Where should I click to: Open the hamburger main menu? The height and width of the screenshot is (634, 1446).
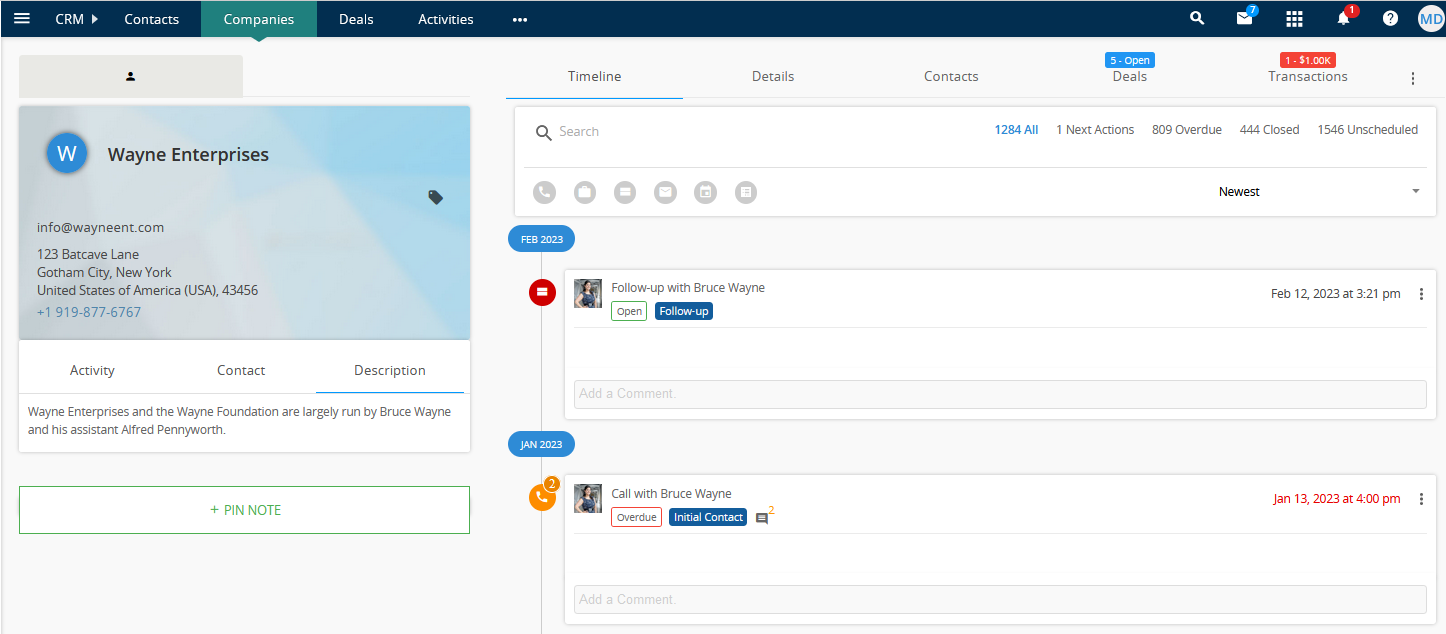21,19
